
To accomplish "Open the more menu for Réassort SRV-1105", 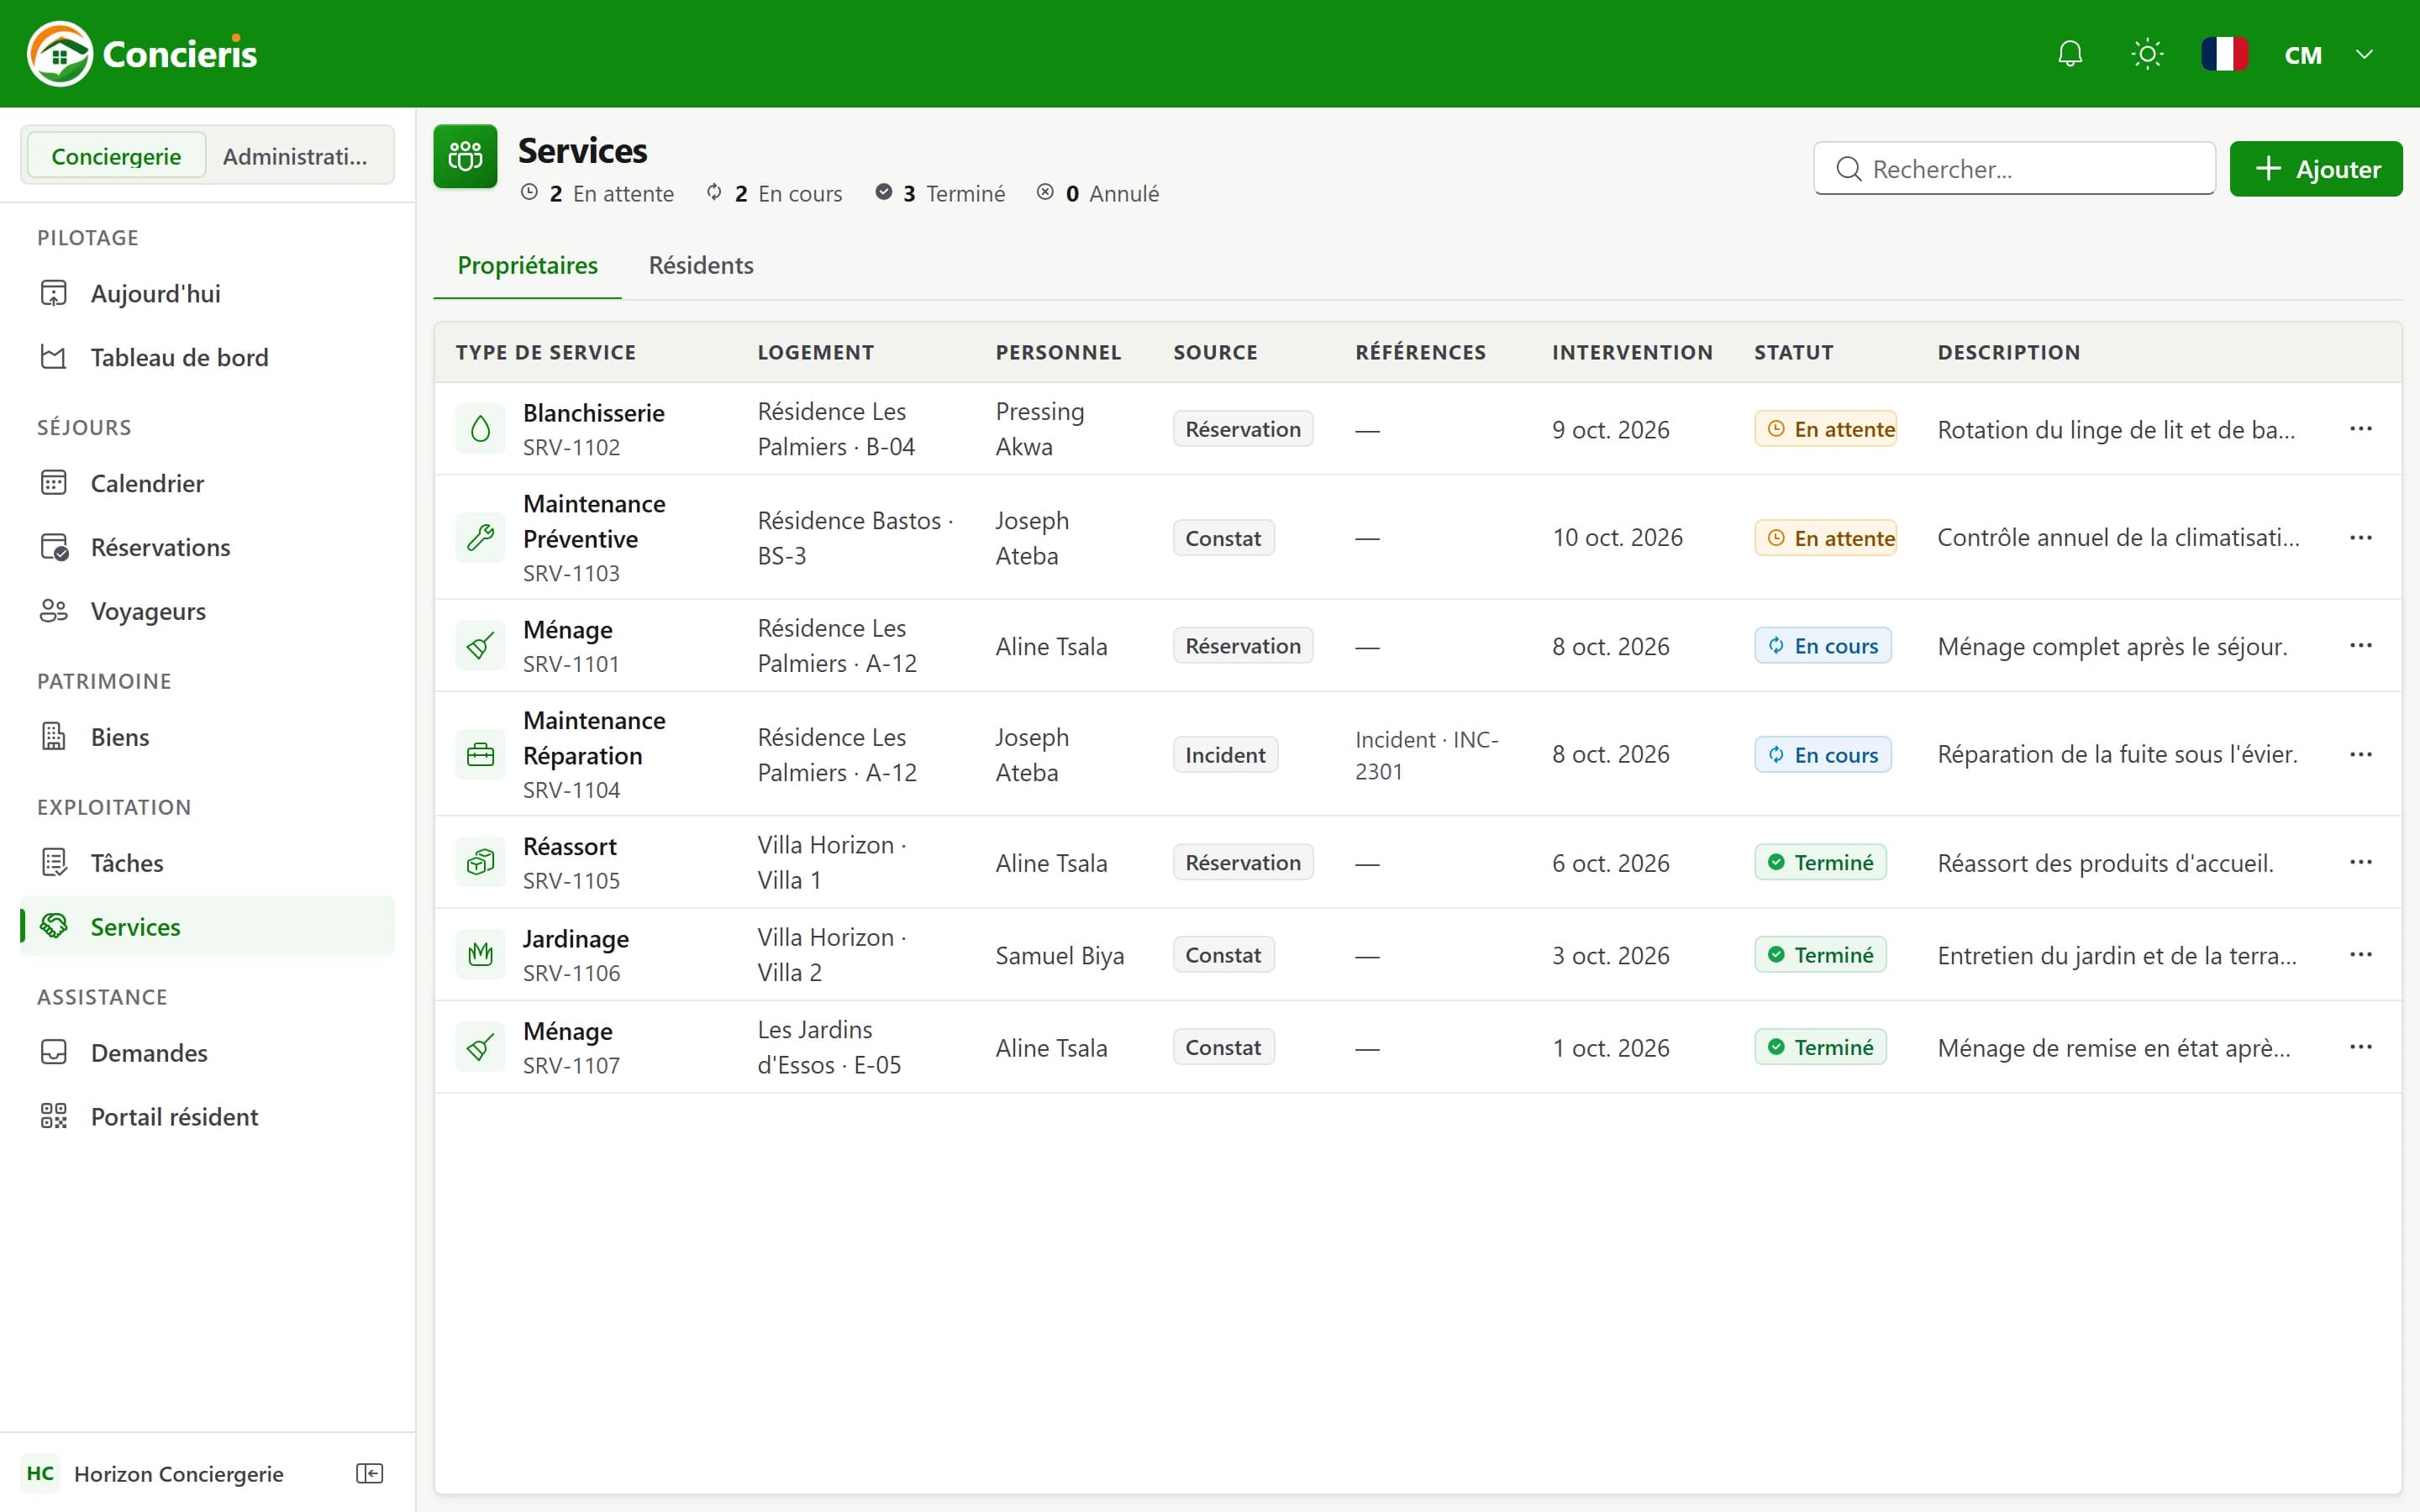I will (x=2361, y=862).
